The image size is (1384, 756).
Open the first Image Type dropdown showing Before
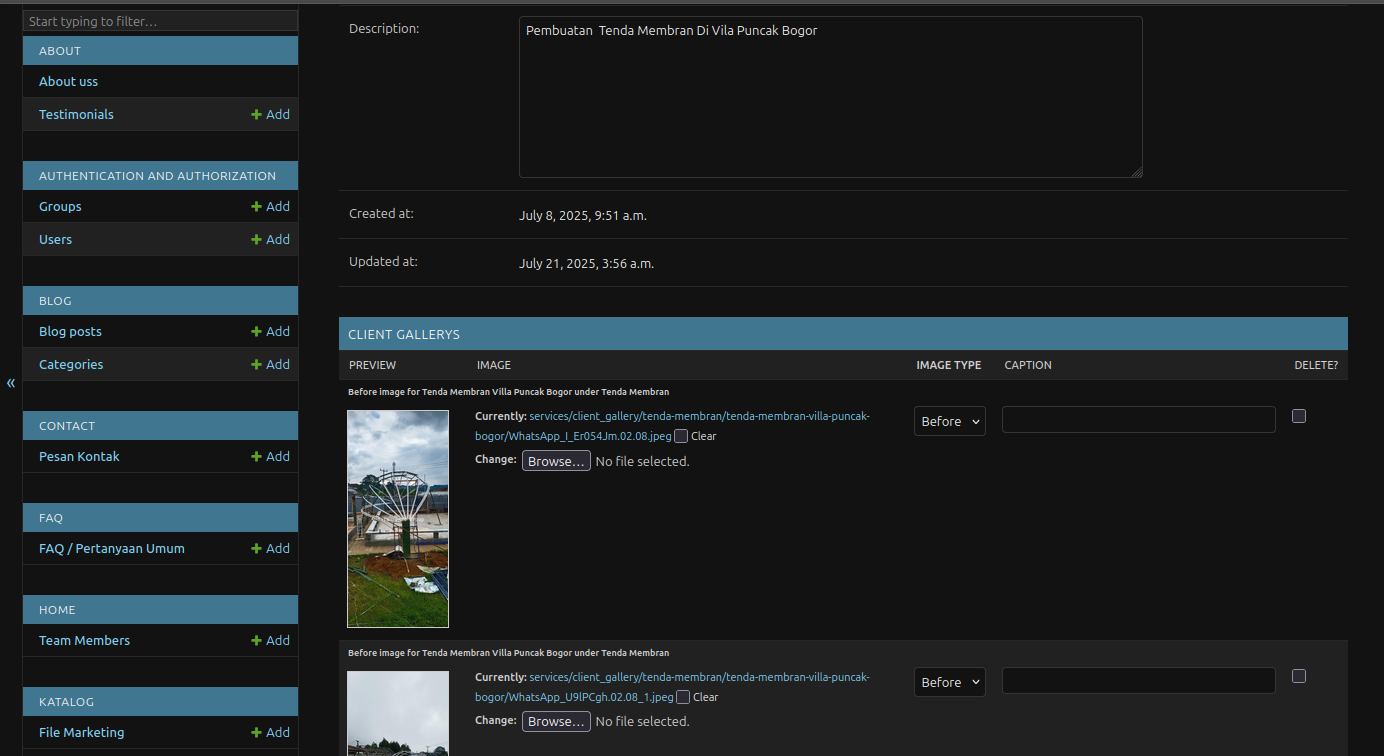949,421
